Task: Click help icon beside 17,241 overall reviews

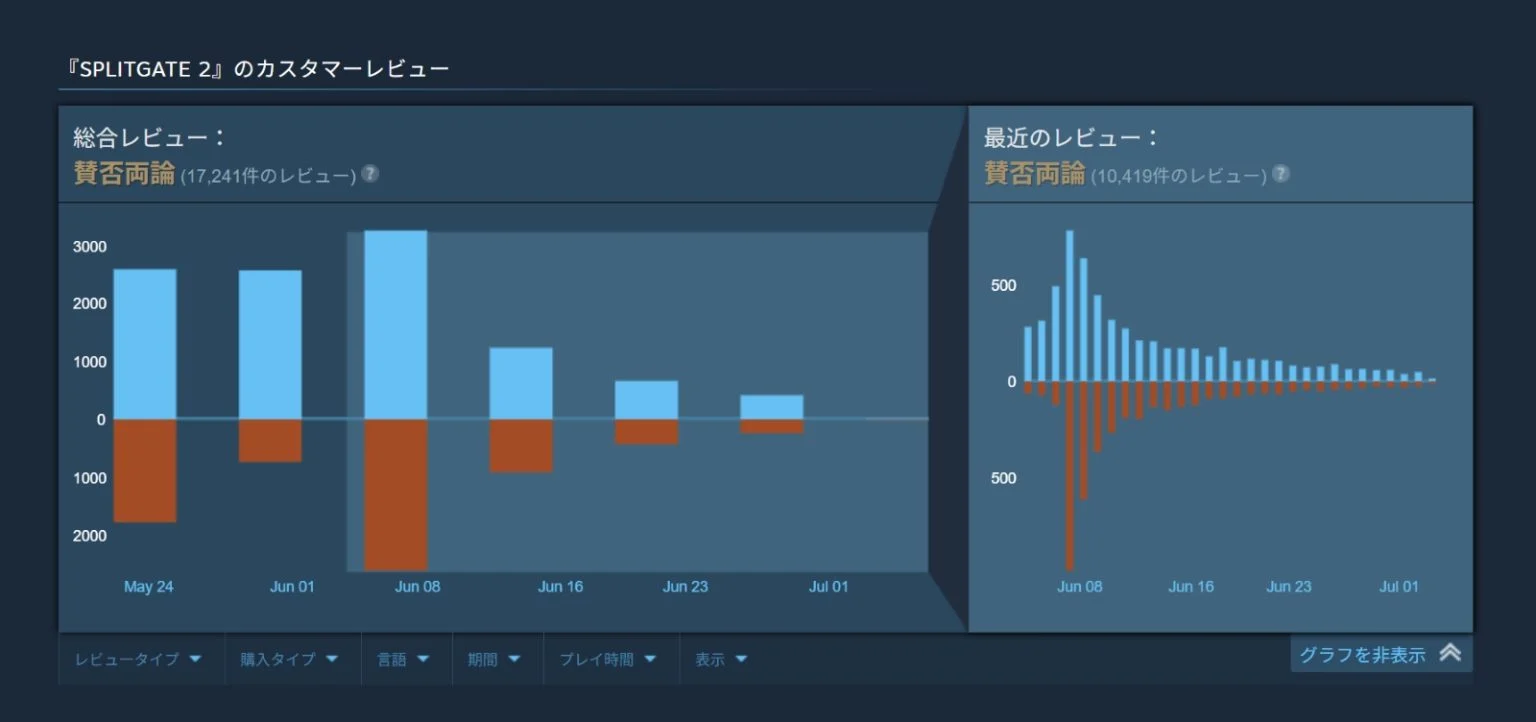Action: [370, 174]
